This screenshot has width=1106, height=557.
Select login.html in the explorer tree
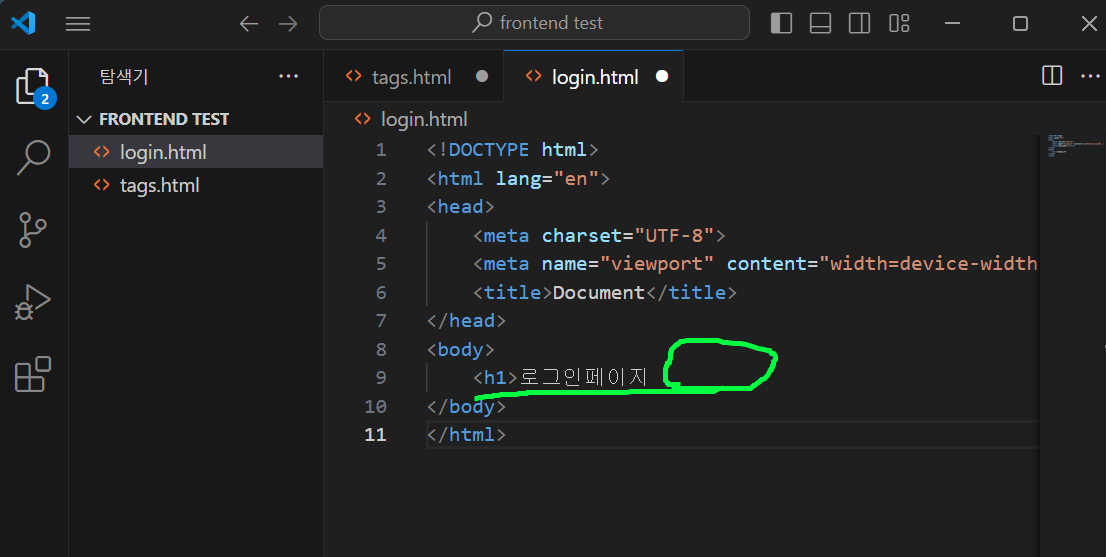(x=196, y=152)
